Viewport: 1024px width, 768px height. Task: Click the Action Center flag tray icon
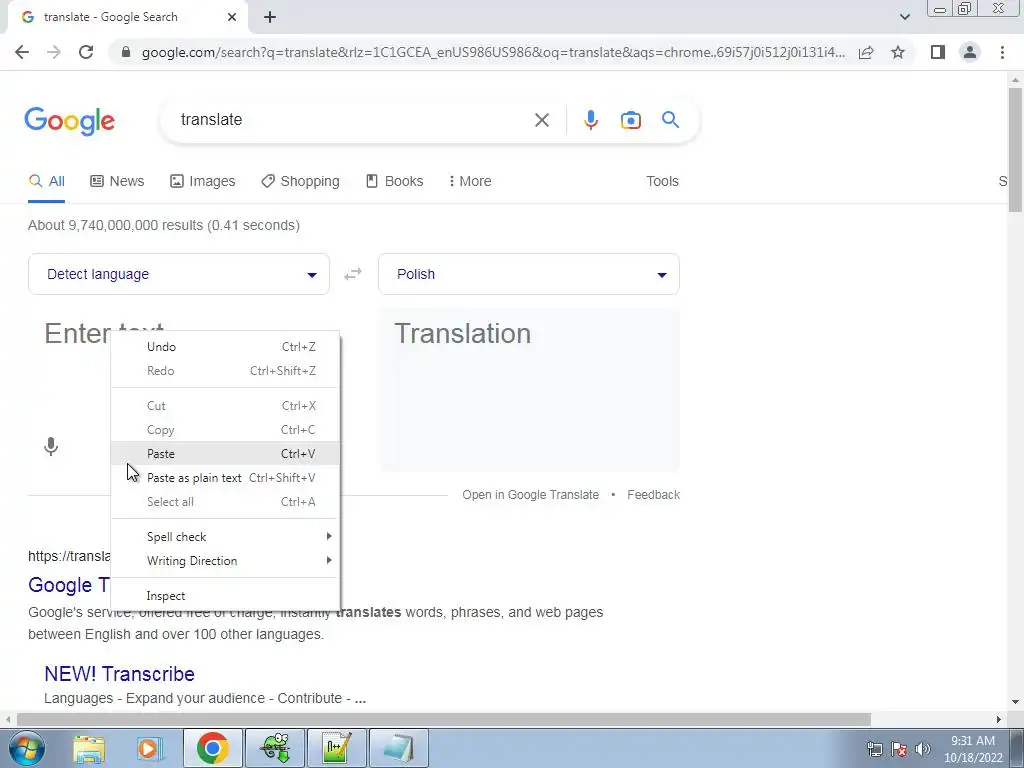899,748
